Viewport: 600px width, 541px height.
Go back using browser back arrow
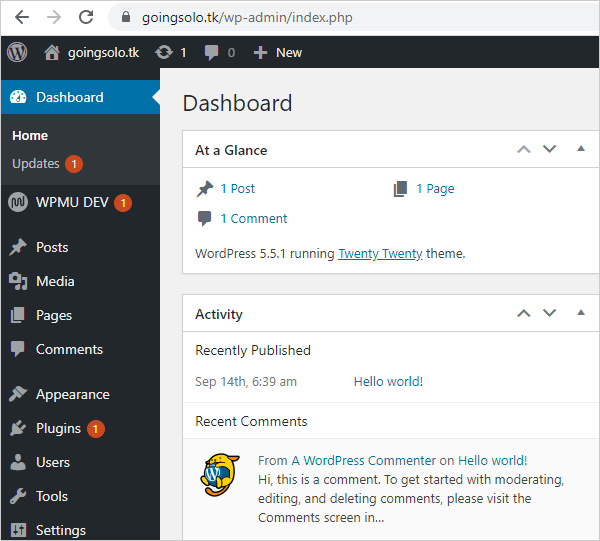[22, 17]
